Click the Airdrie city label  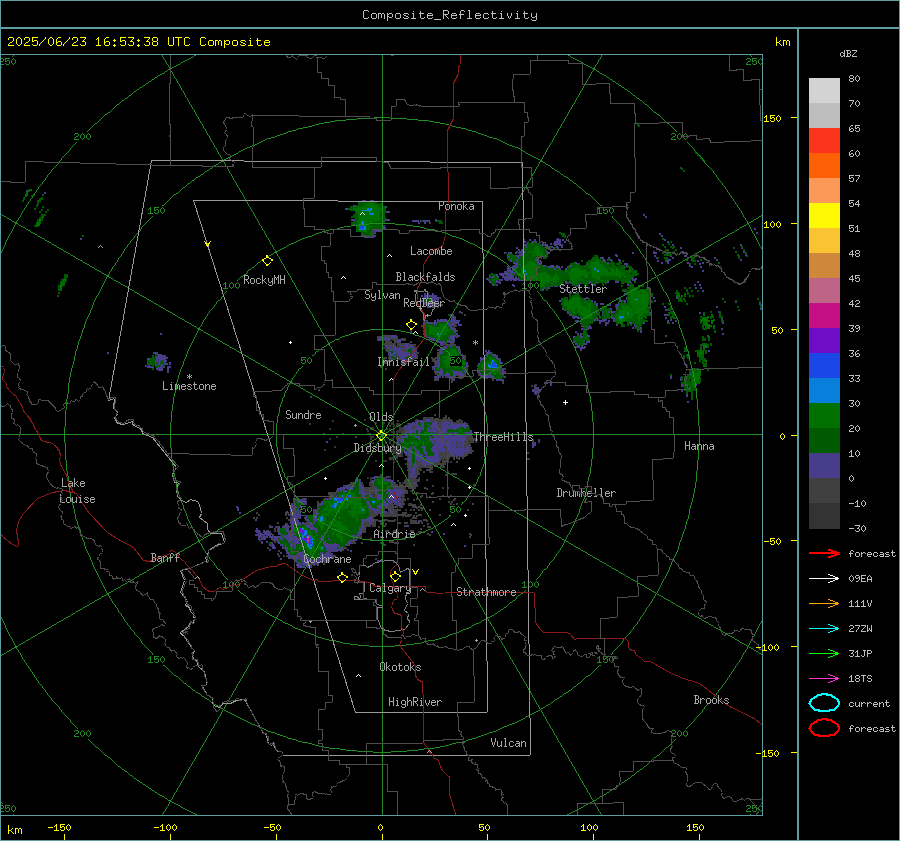[394, 534]
